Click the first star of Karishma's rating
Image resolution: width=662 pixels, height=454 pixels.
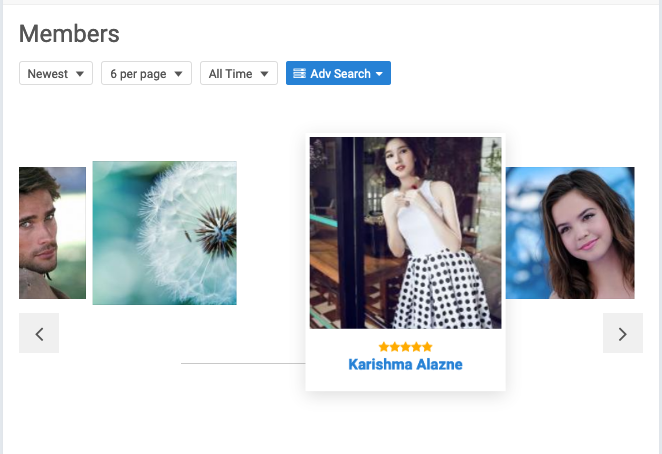pos(383,347)
